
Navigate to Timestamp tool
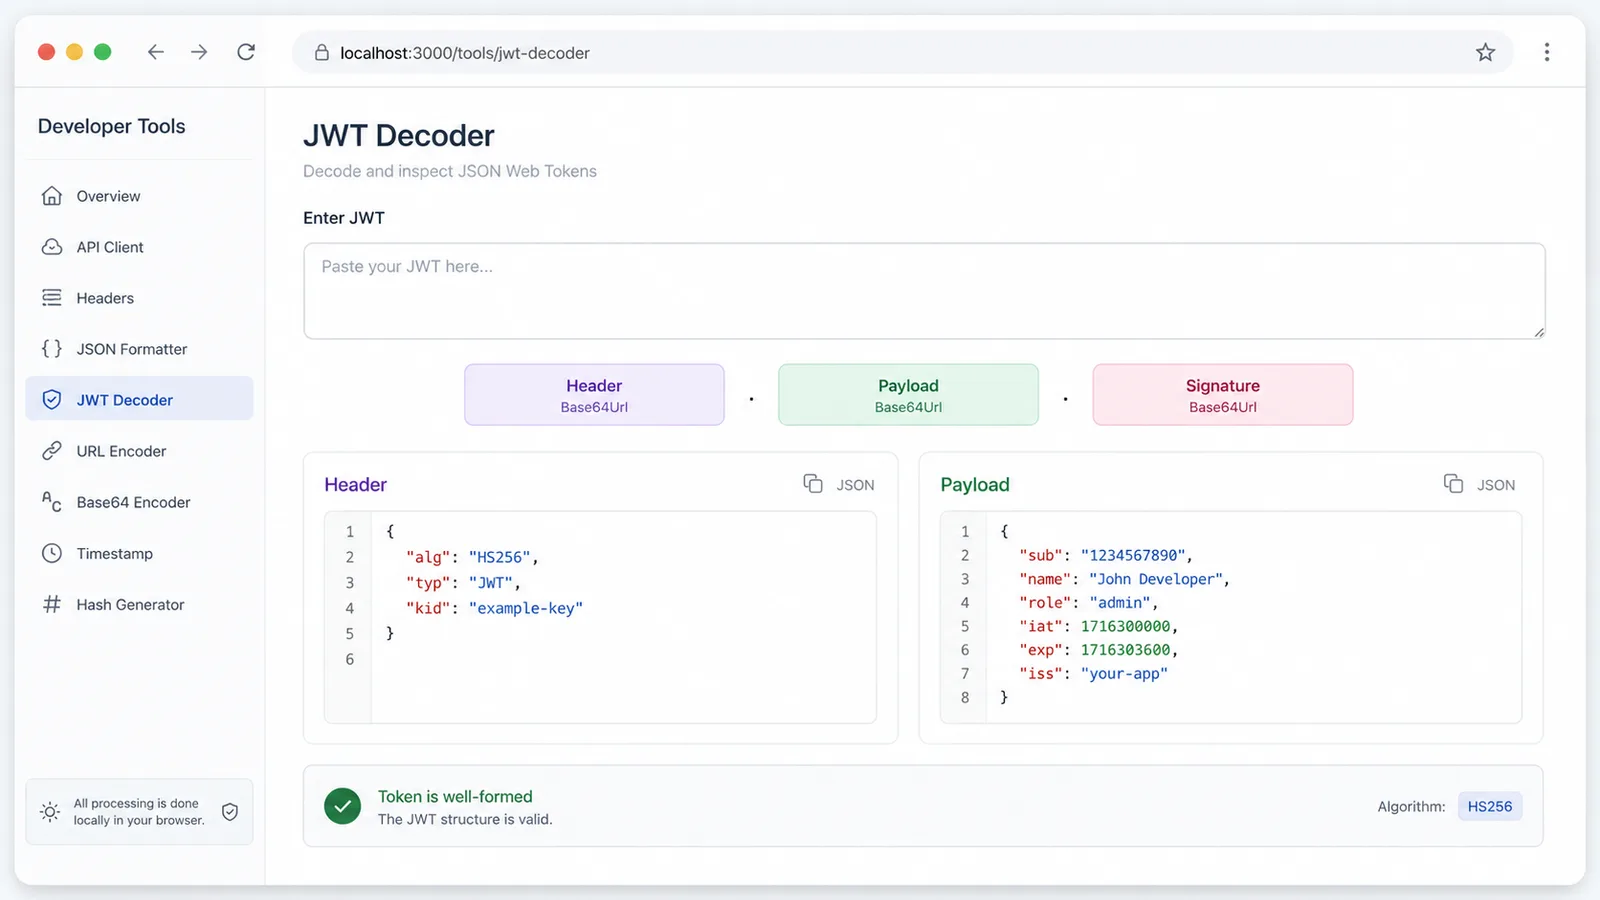coord(139,553)
